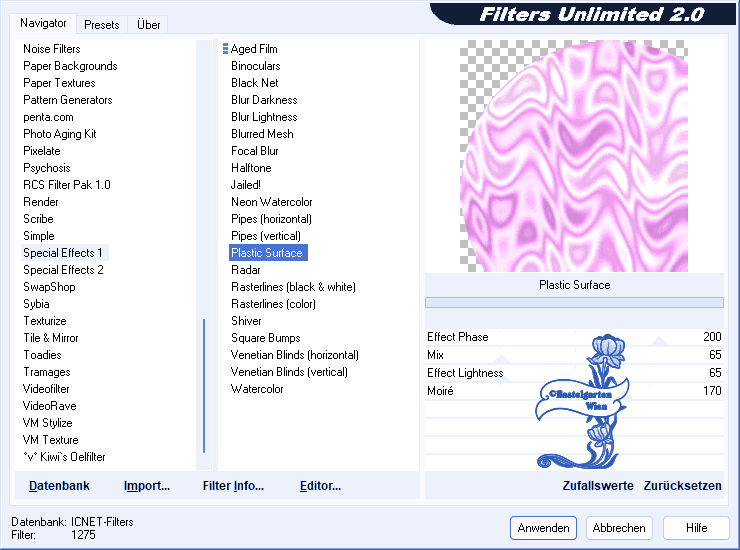Select the Special Effects 1 category
740x550 pixels.
point(65,253)
